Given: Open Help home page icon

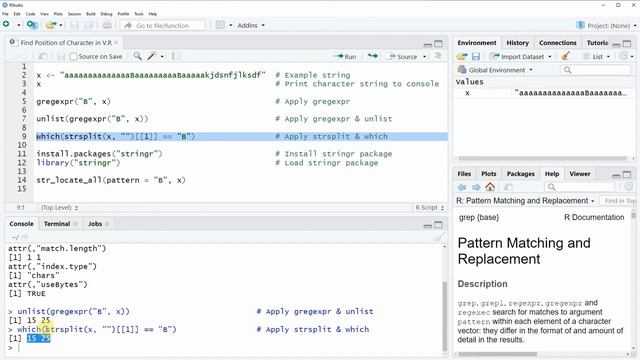Looking at the screenshot, I should click(x=490, y=187).
